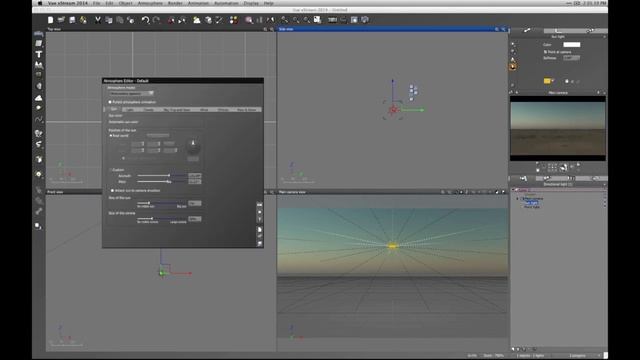Click the Pitch slider
The height and width of the screenshot is (360, 640).
[x=162, y=181]
